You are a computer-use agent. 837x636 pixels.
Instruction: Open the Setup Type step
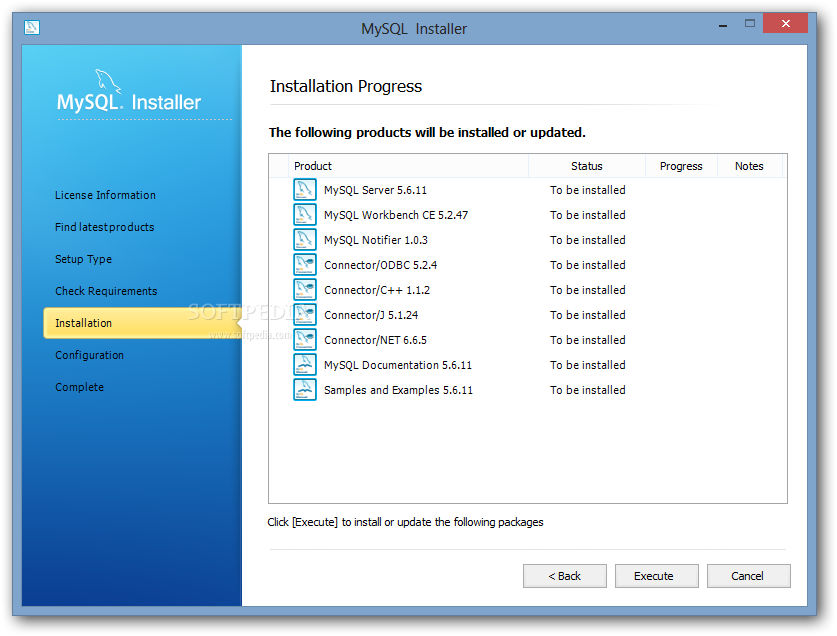[x=83, y=260]
